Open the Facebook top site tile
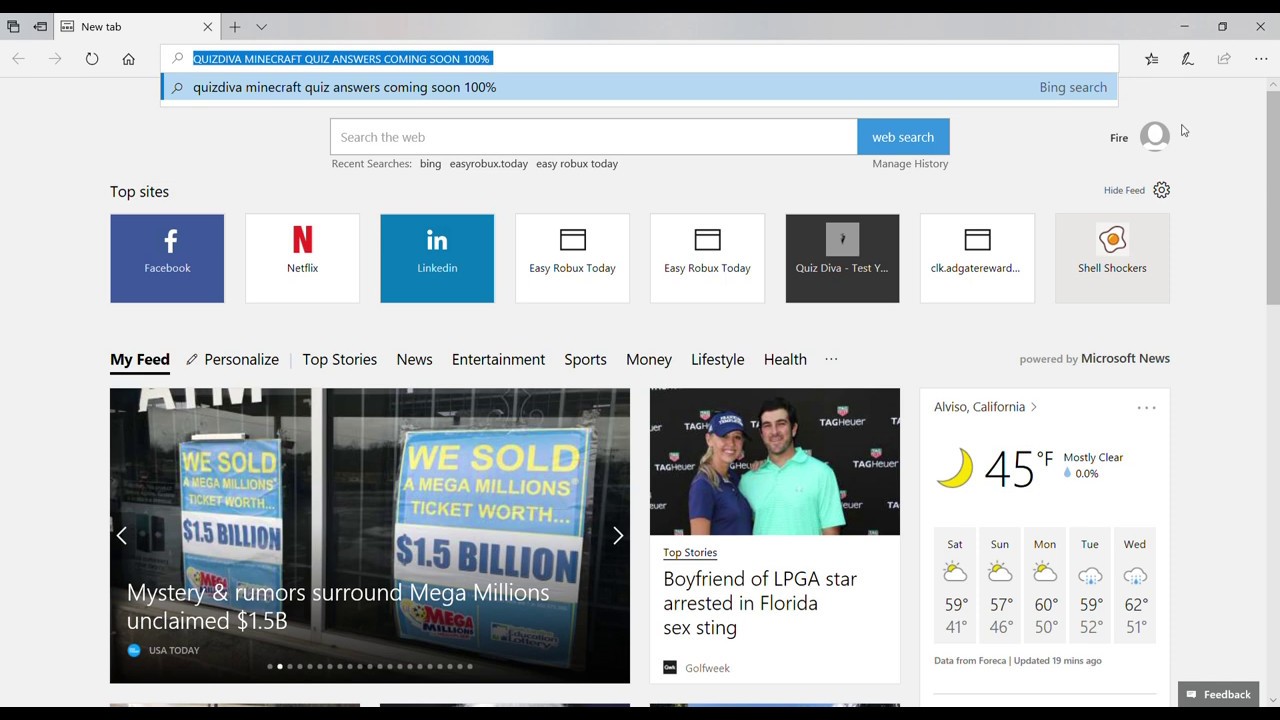 pos(167,258)
